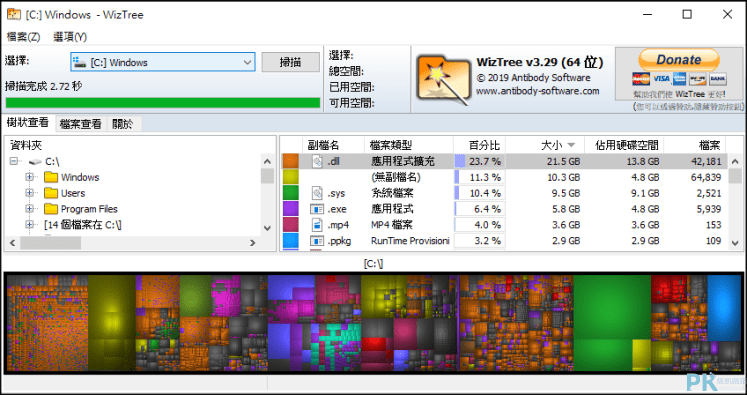The image size is (747, 395).
Task: Click the .dll file type icon
Action: coord(317,162)
